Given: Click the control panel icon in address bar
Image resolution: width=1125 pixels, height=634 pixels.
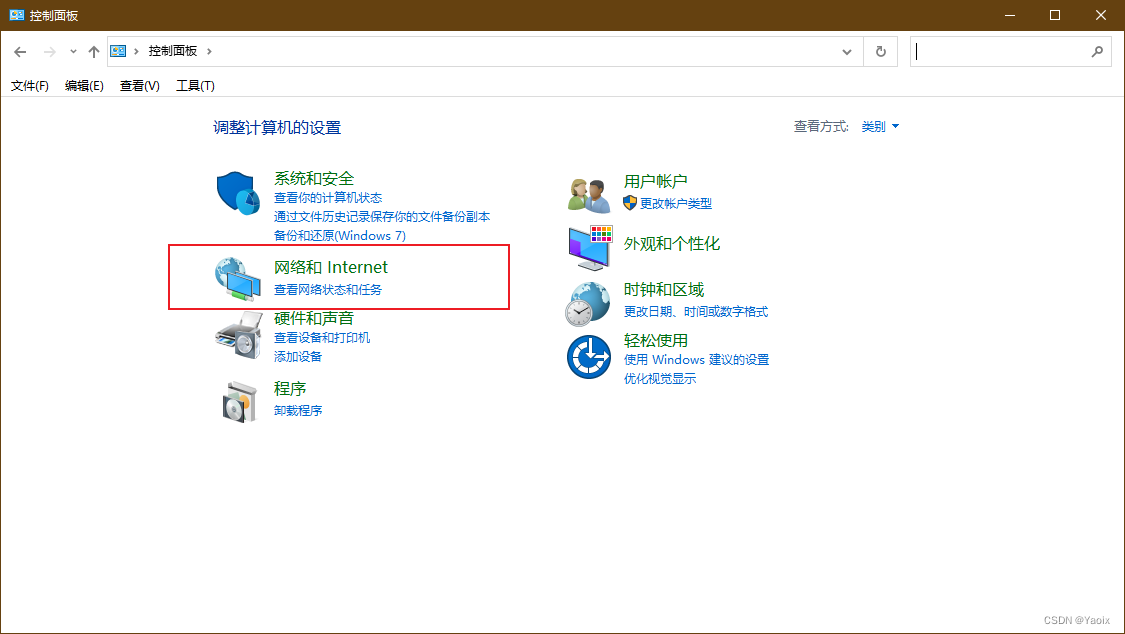Looking at the screenshot, I should [x=118, y=51].
